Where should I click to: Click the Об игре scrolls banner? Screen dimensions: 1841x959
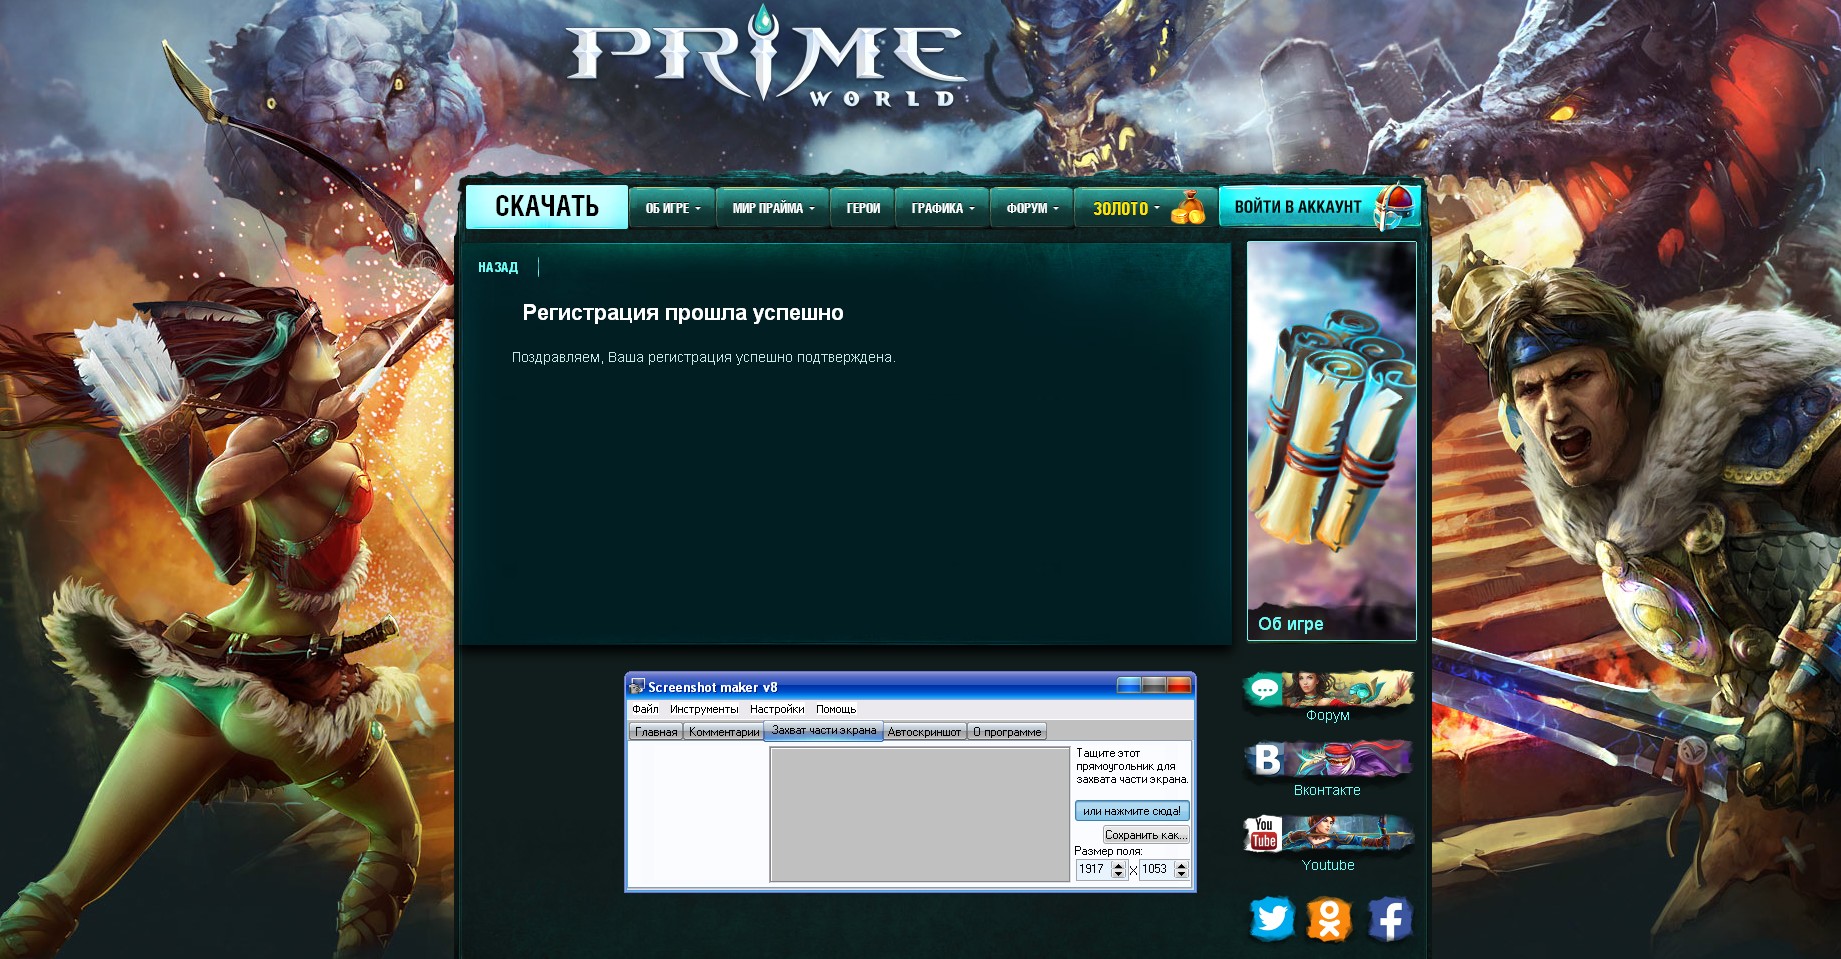pos(1332,441)
